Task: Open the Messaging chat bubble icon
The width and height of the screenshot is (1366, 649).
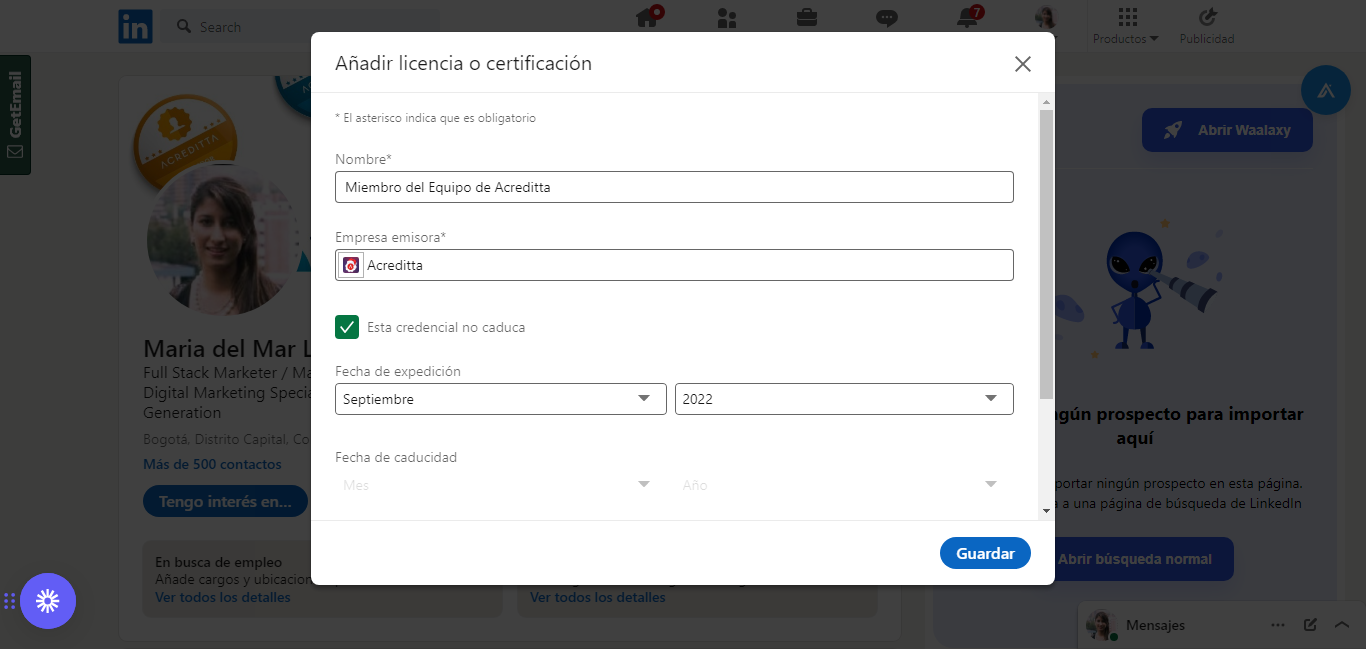Action: pyautogui.click(x=886, y=18)
